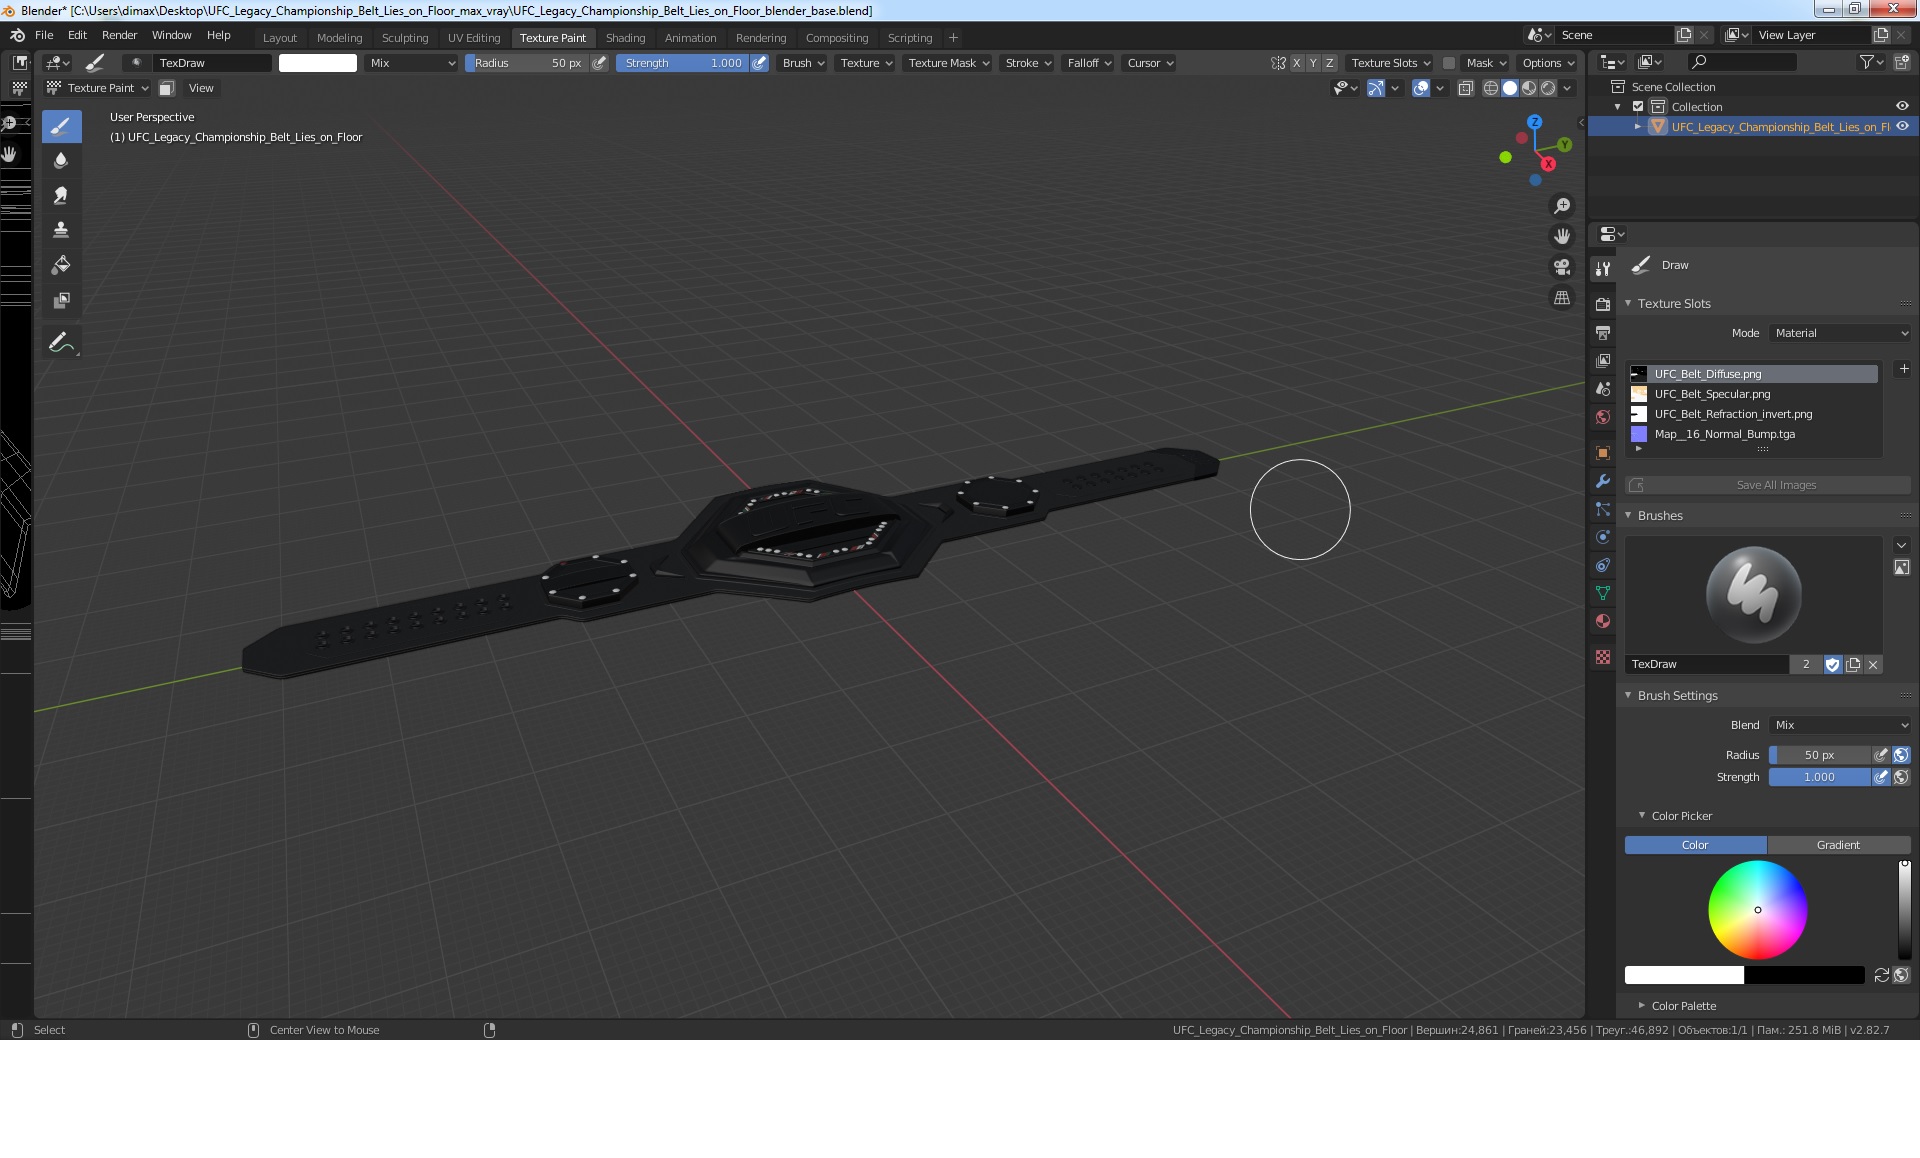Viewport: 1920px width, 1158px height.
Task: Open the Texture Mask dropdown
Action: (x=948, y=63)
